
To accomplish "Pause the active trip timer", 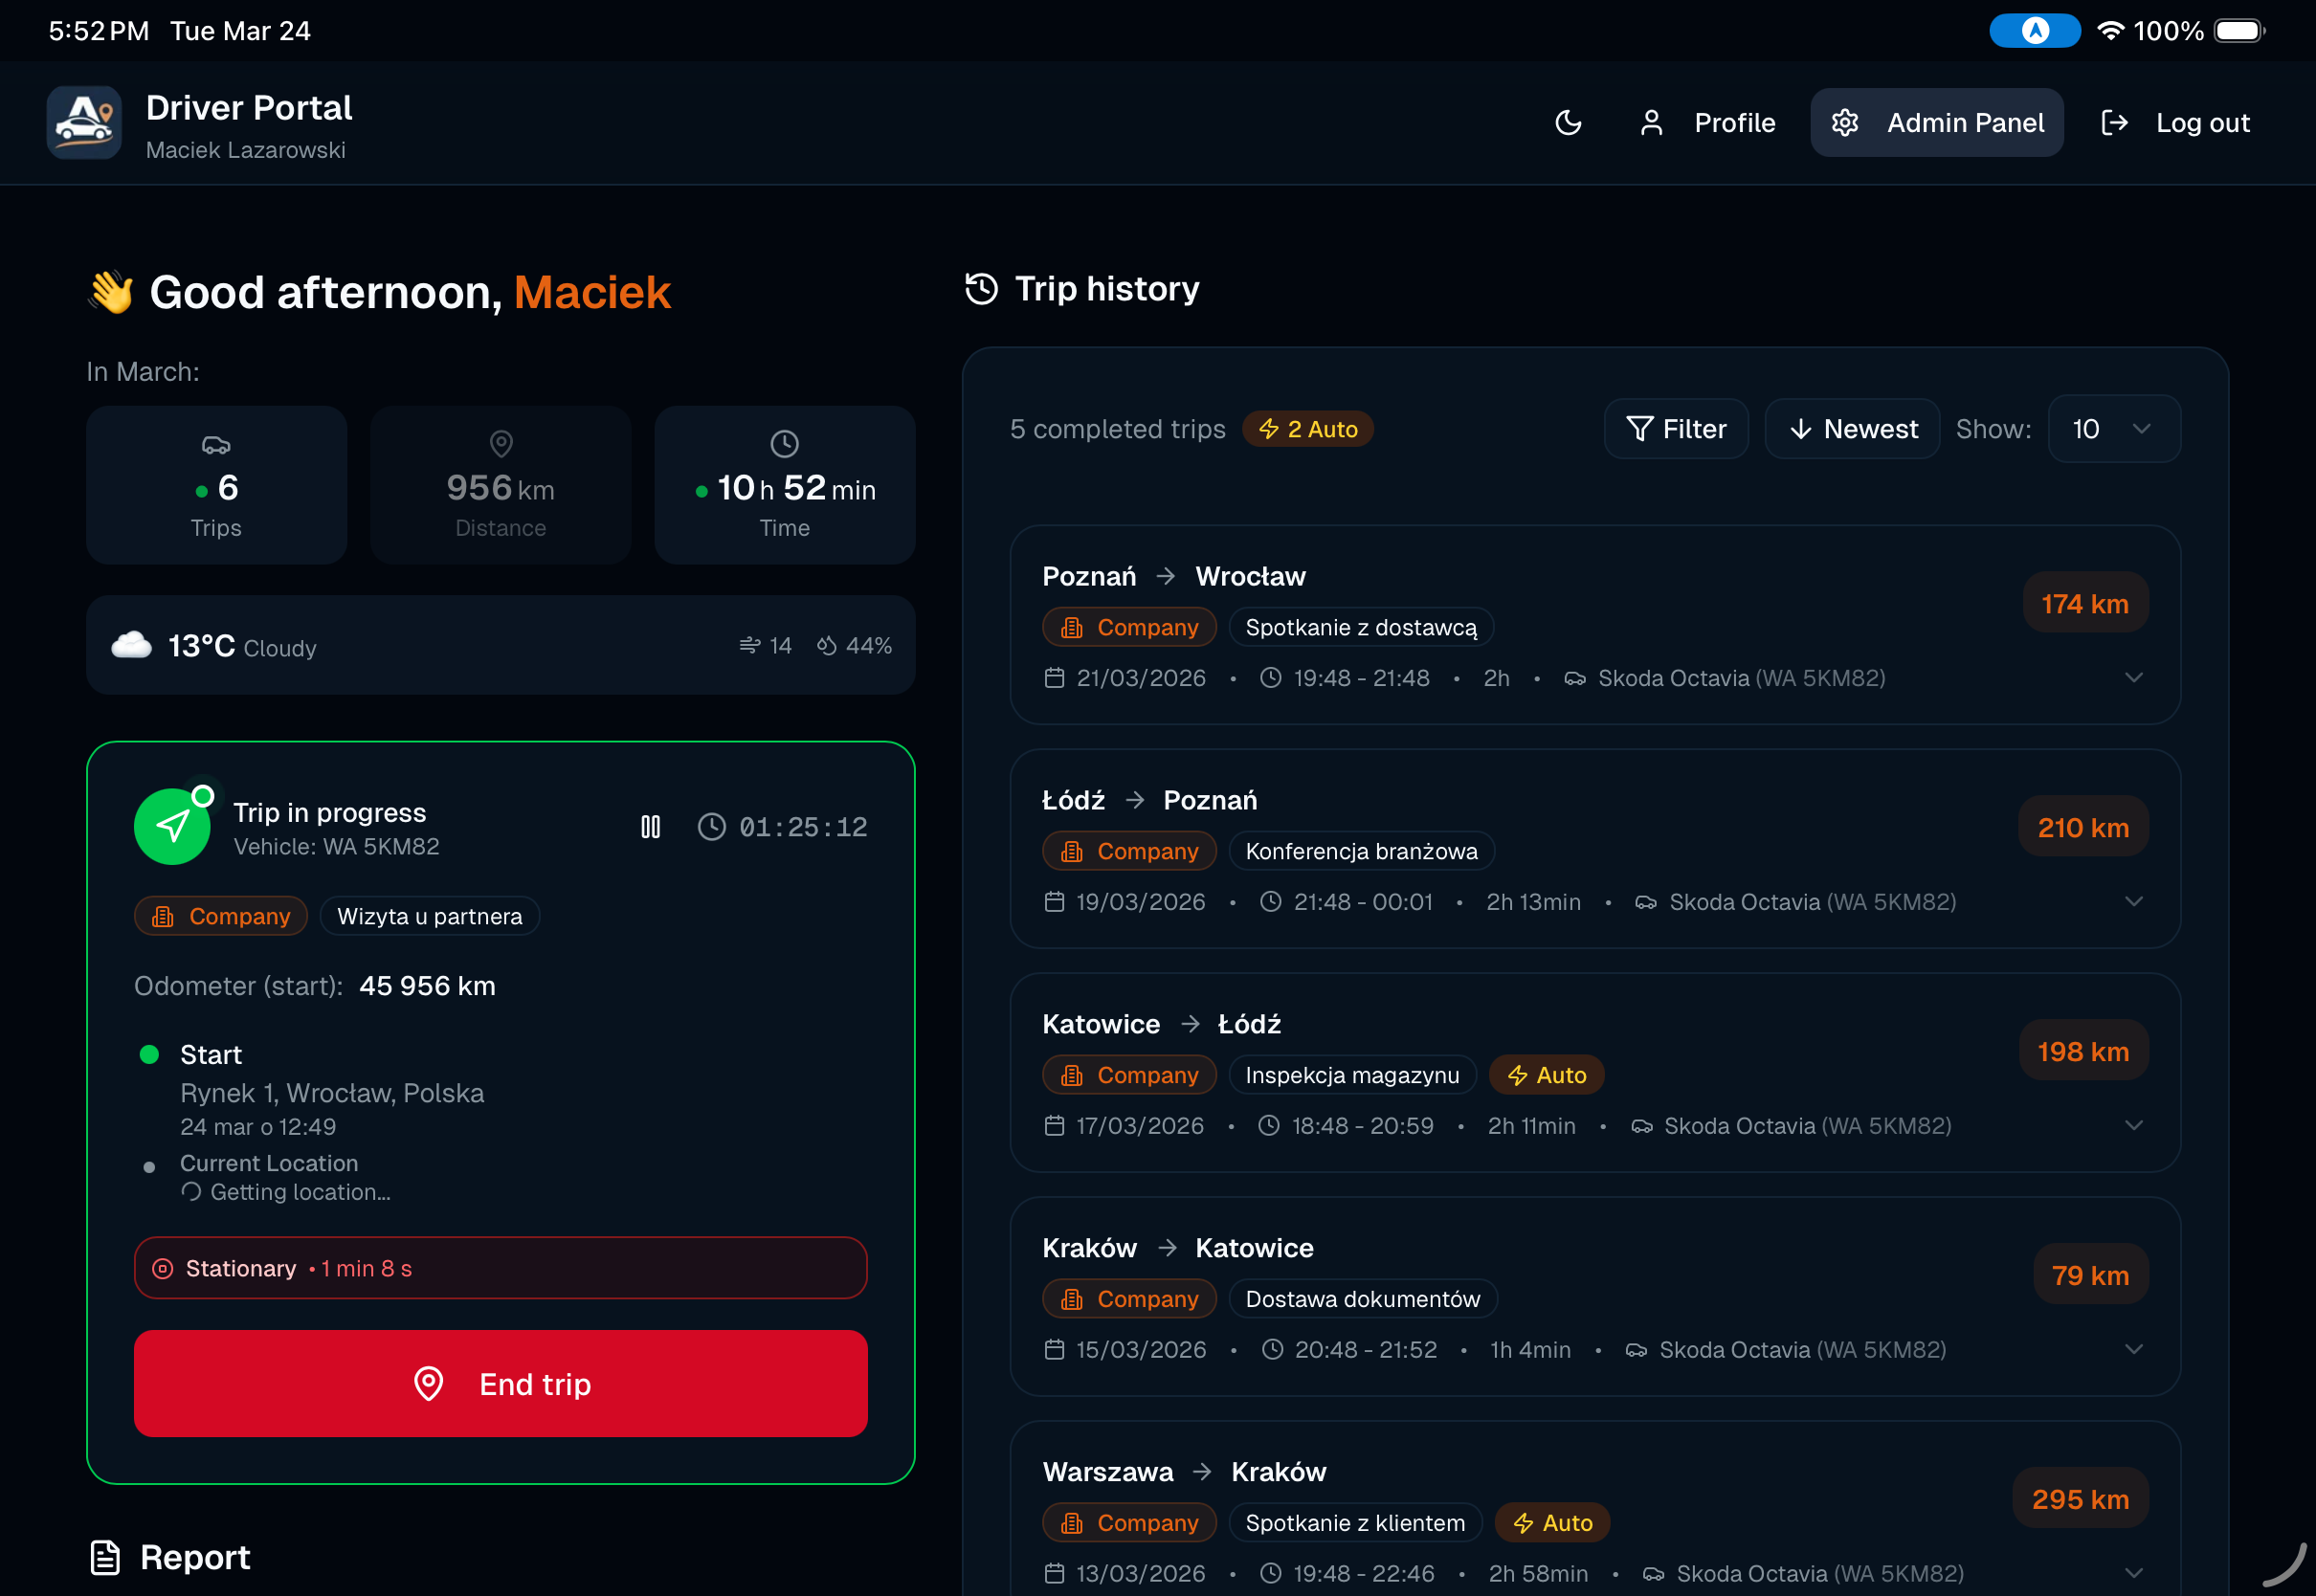I will pyautogui.click(x=650, y=826).
